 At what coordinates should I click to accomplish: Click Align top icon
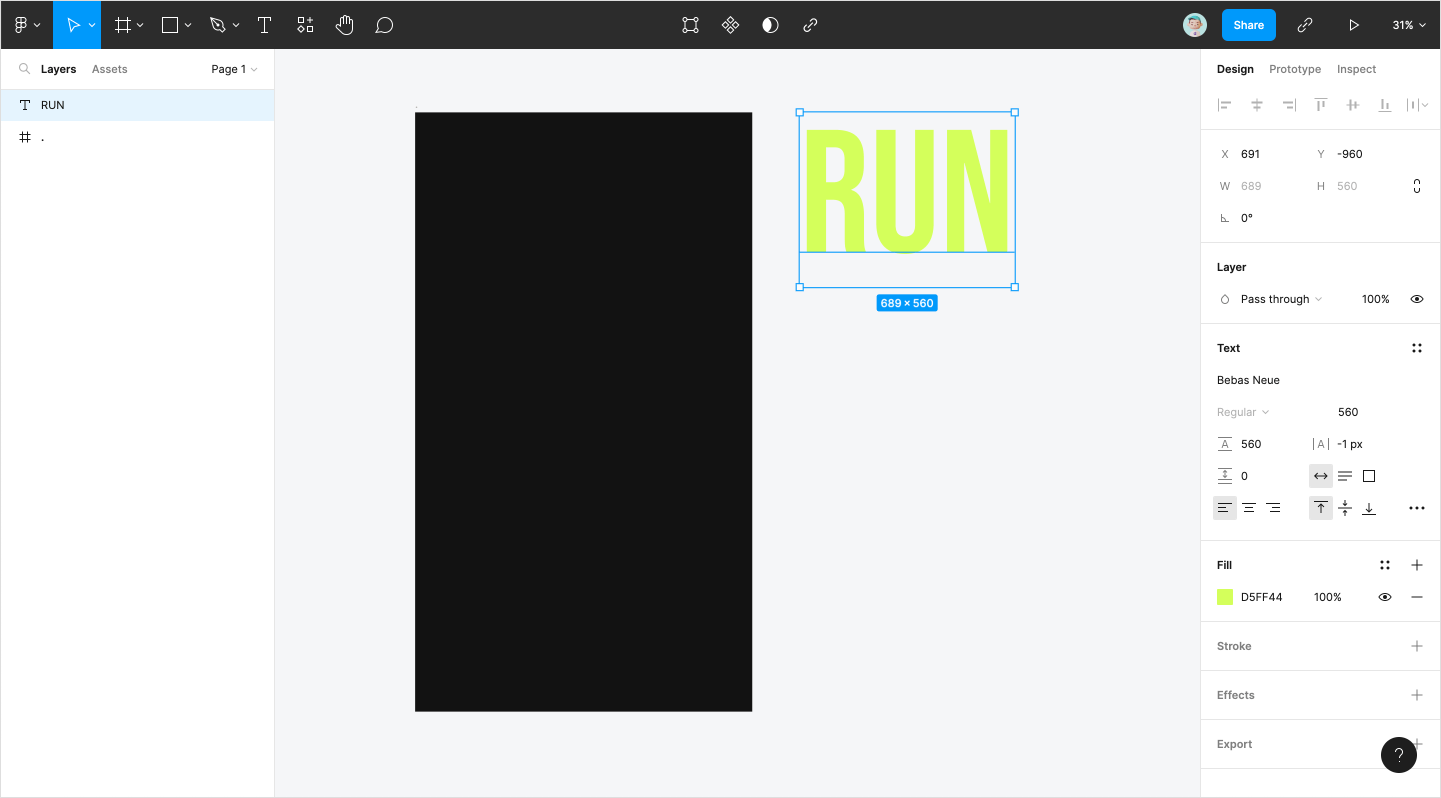click(x=1321, y=105)
